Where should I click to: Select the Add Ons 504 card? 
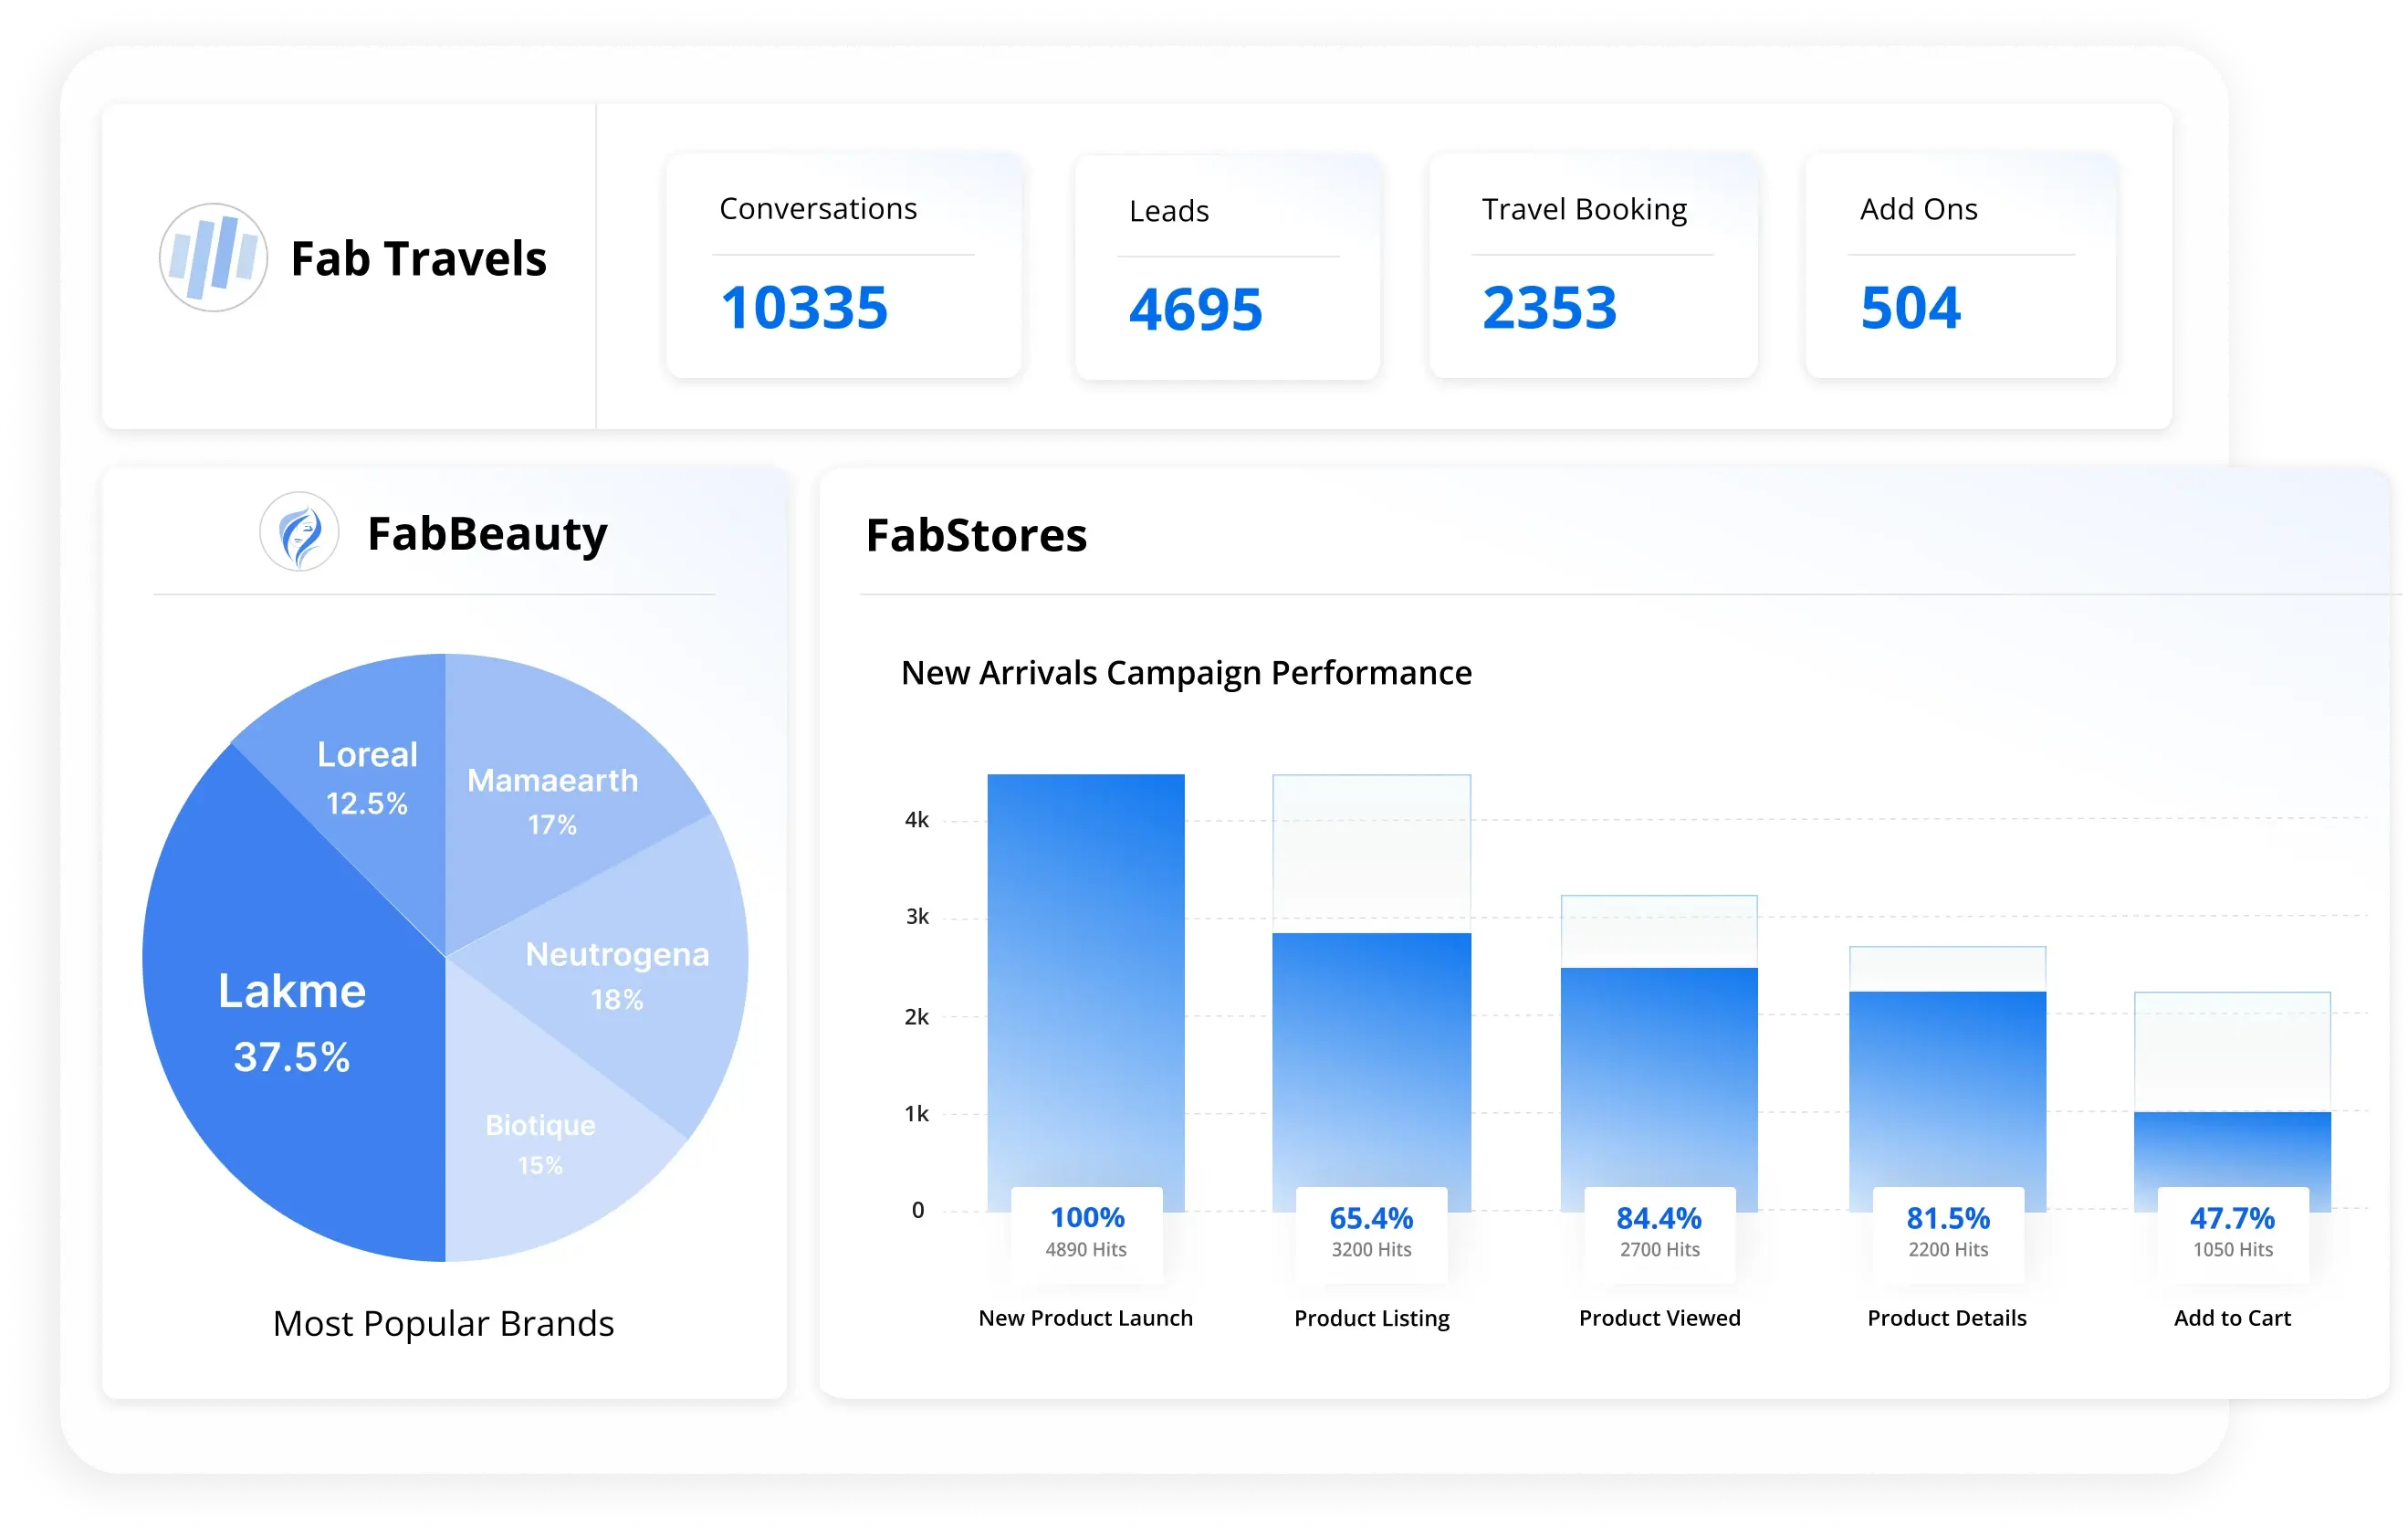pos(1959,266)
